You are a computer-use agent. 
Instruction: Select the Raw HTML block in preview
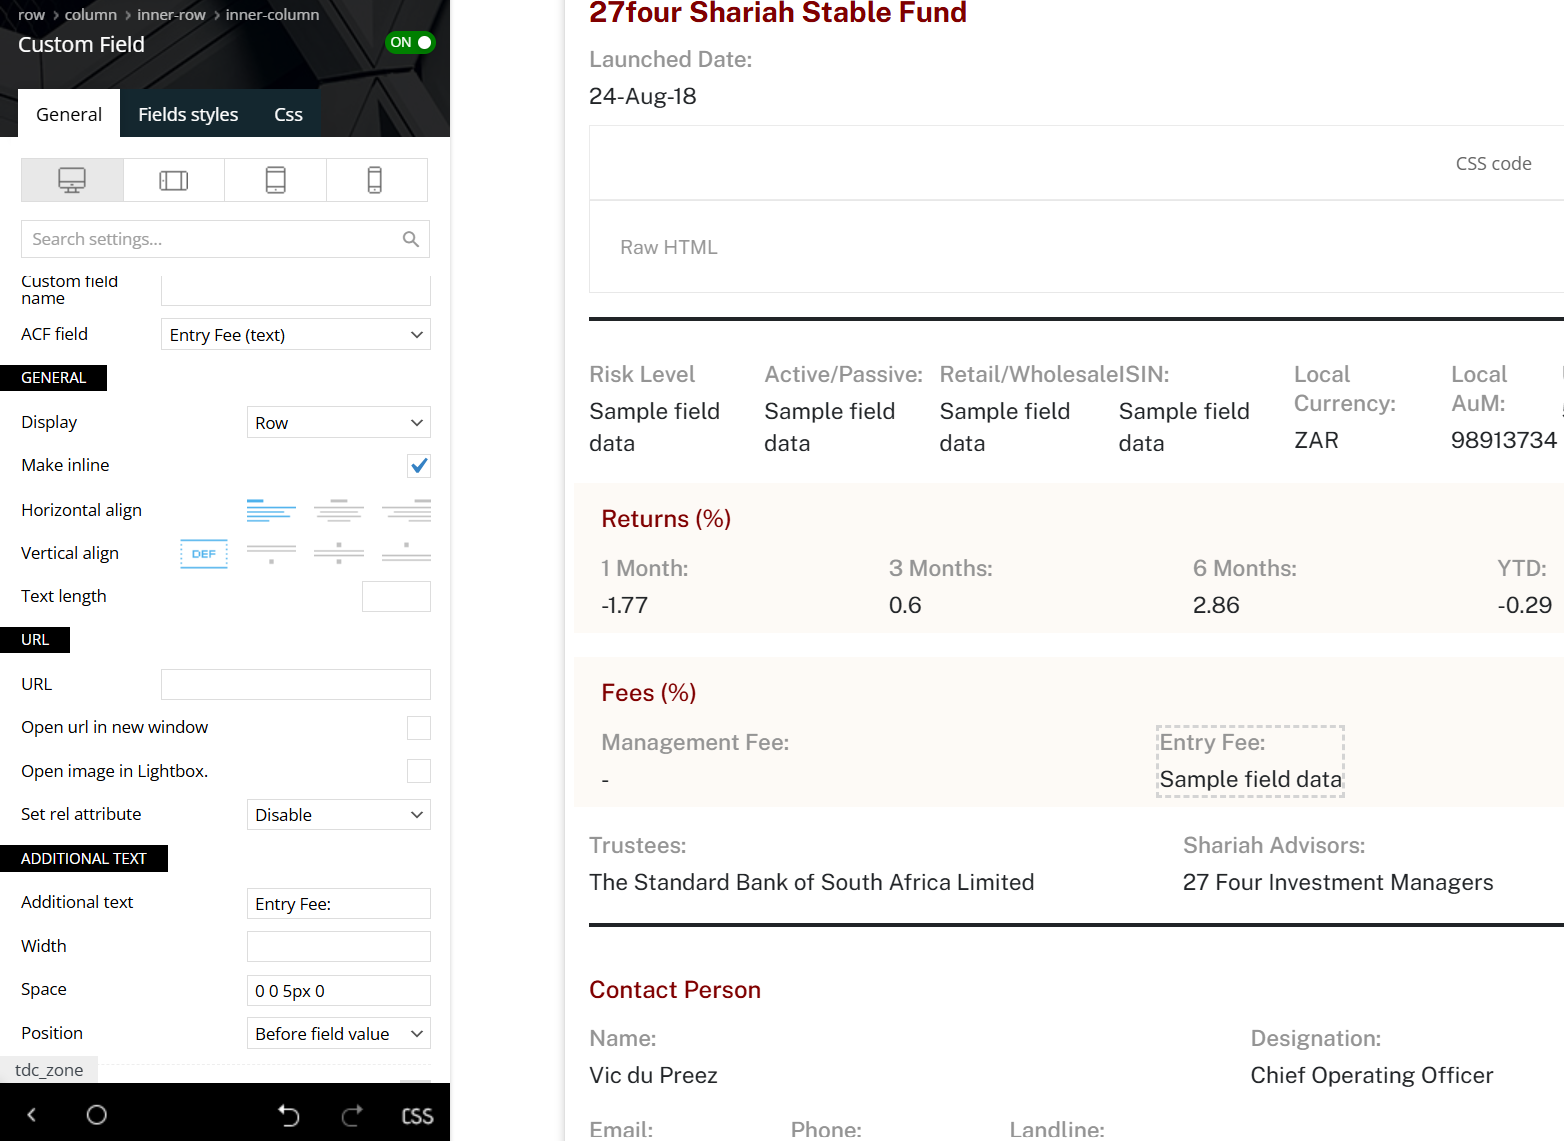coord(1077,247)
